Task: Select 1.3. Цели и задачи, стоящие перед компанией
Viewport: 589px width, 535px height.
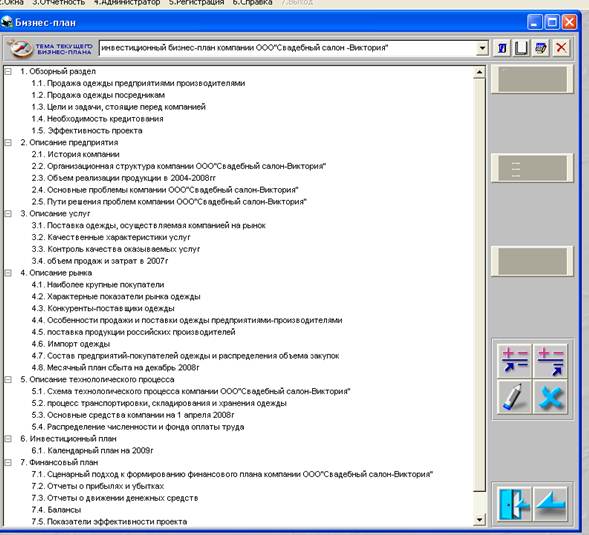Action: click(118, 107)
